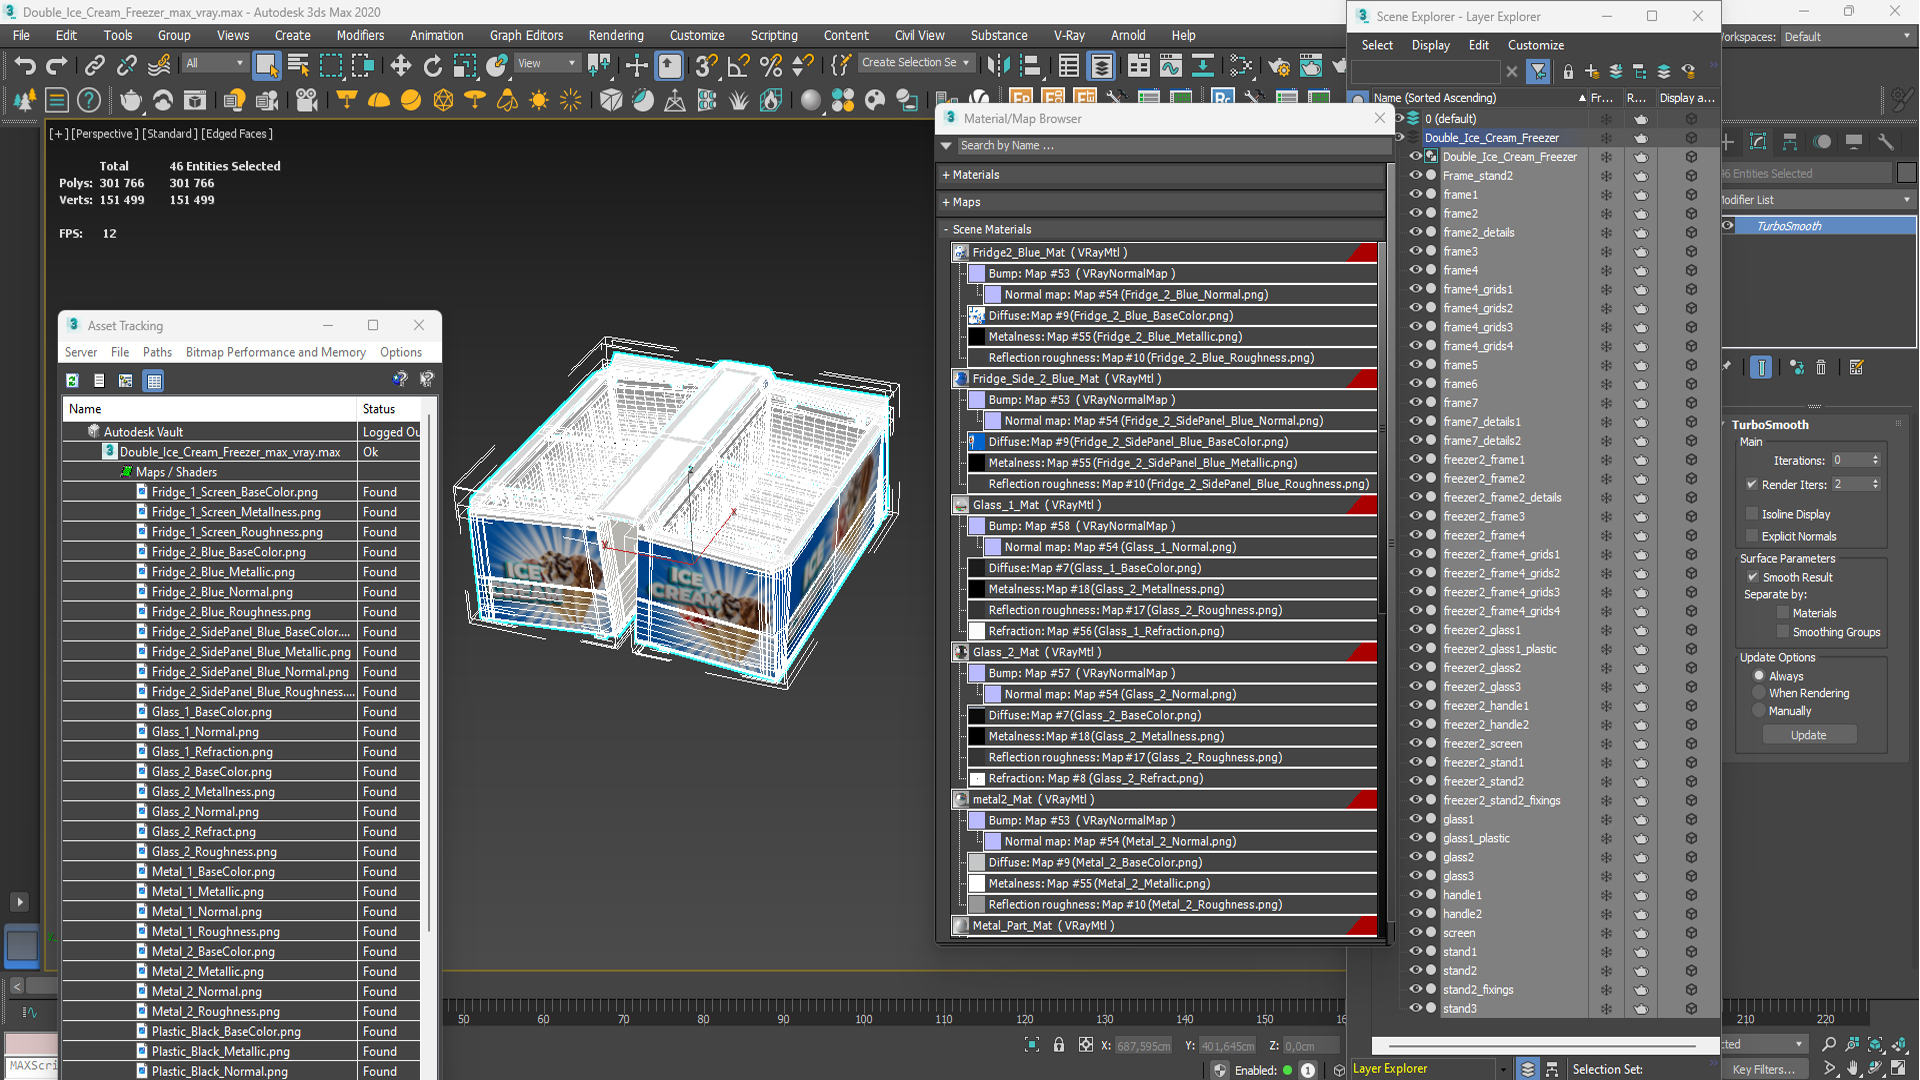This screenshot has height=1080, width=1920.
Task: Click the lock cell icon in Scene Explorer
Action: click(x=1567, y=72)
